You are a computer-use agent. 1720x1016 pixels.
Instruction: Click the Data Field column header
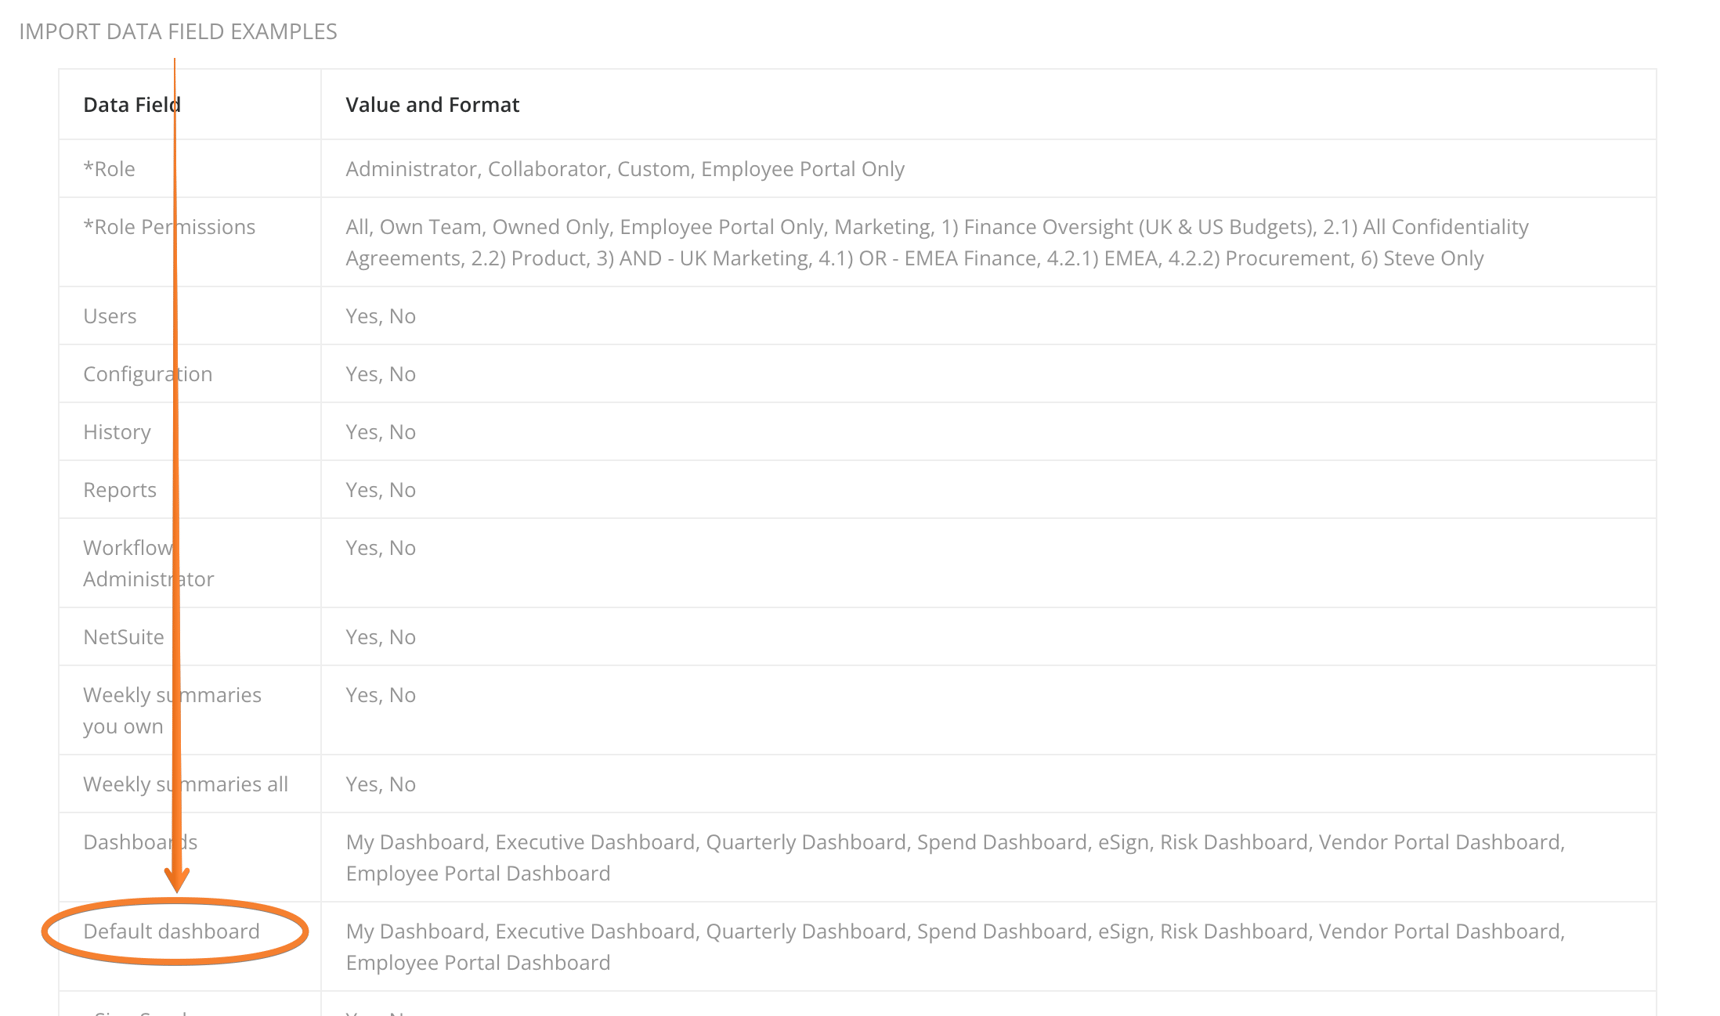pos(131,105)
